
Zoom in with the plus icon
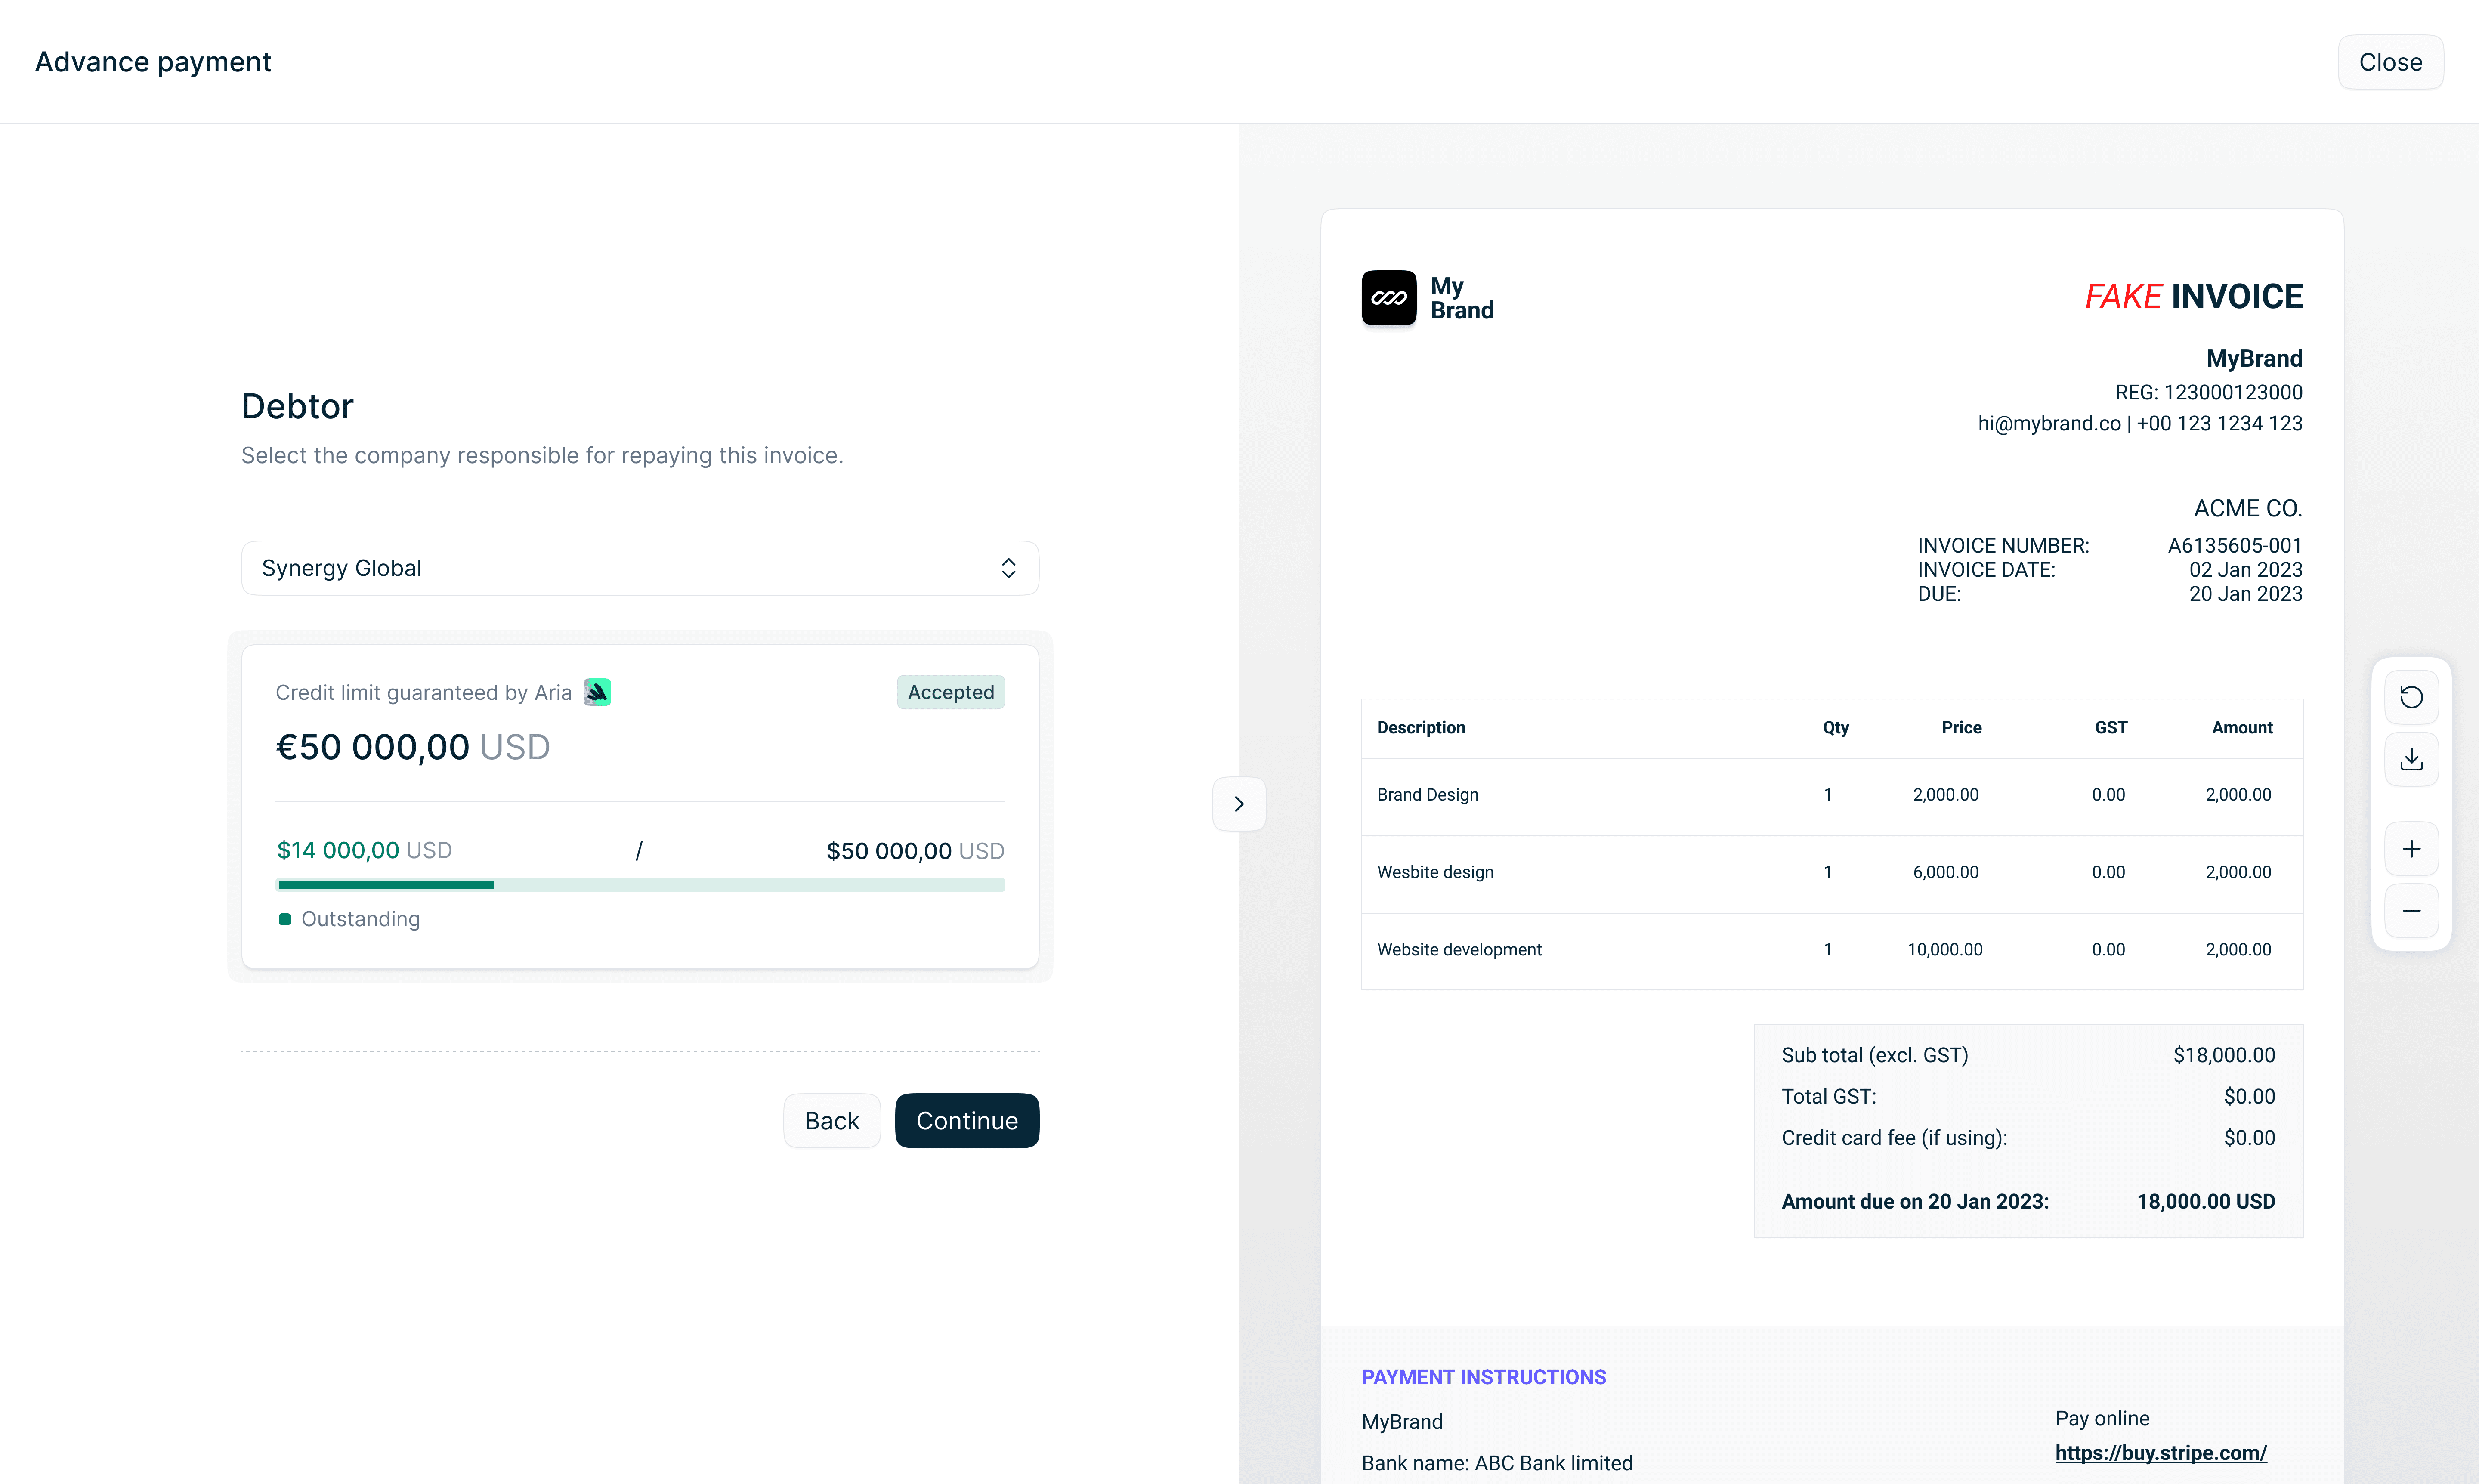[x=2411, y=849]
